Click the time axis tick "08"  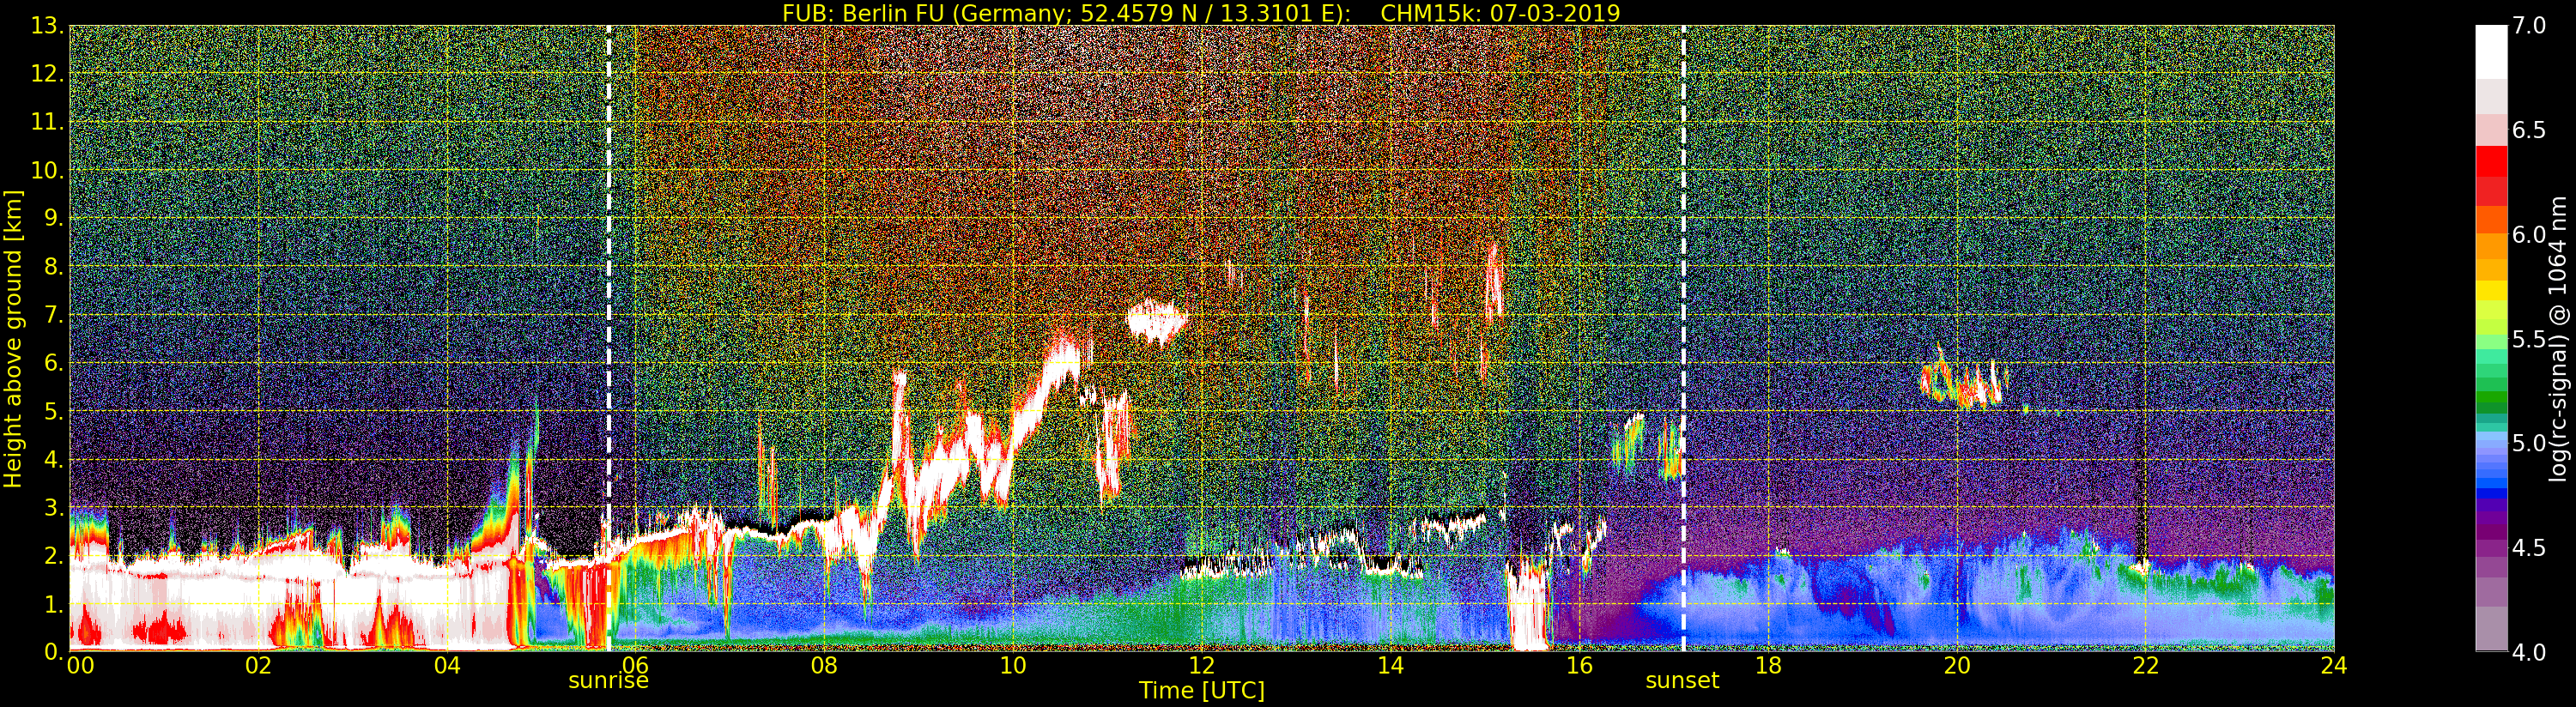click(x=824, y=665)
